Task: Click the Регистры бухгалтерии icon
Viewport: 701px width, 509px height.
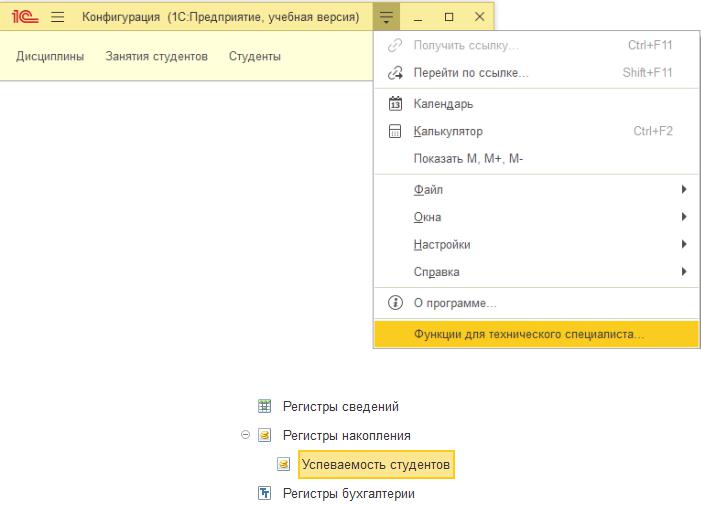Action: [265, 493]
